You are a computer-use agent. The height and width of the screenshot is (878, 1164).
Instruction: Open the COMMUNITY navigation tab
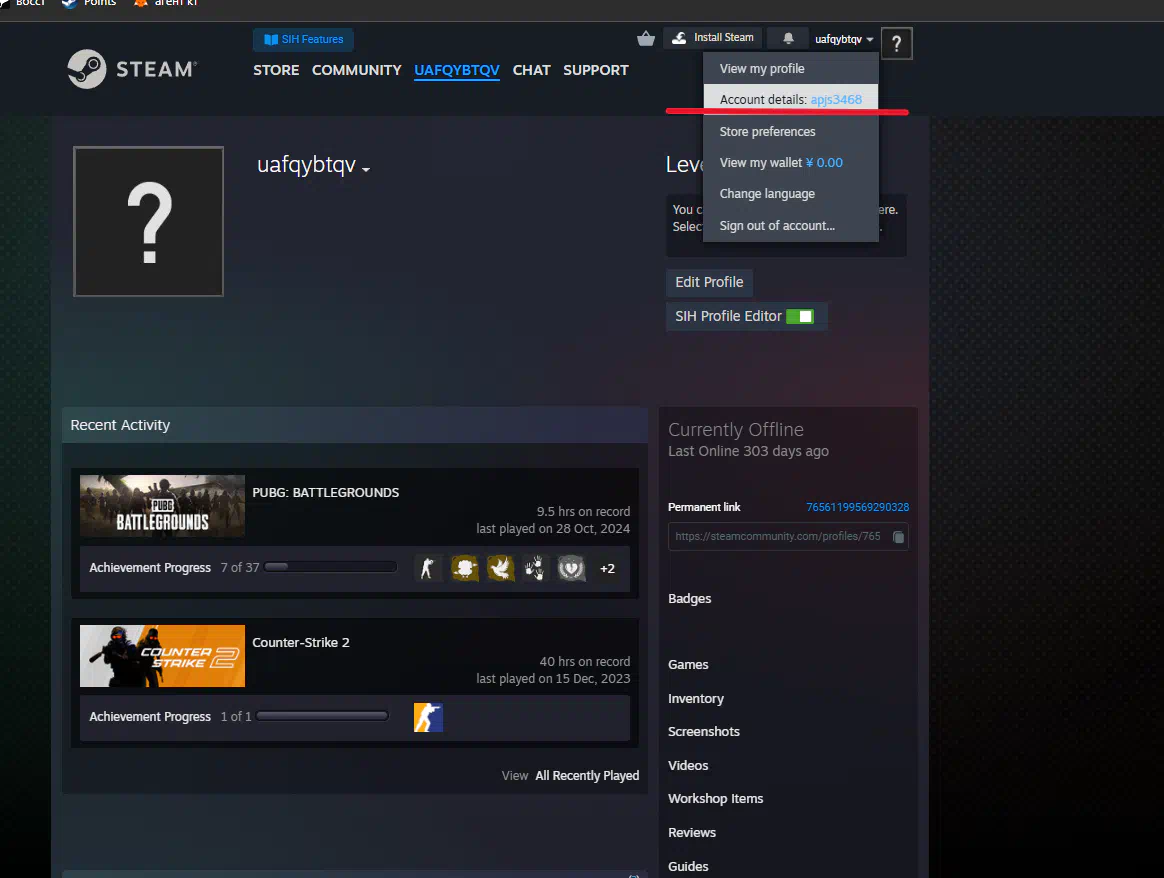(x=356, y=70)
